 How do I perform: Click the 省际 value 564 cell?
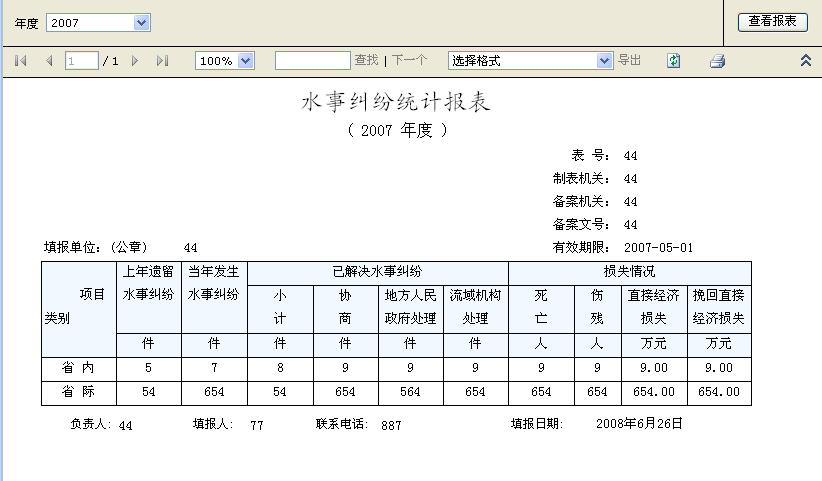pyautogui.click(x=410, y=392)
